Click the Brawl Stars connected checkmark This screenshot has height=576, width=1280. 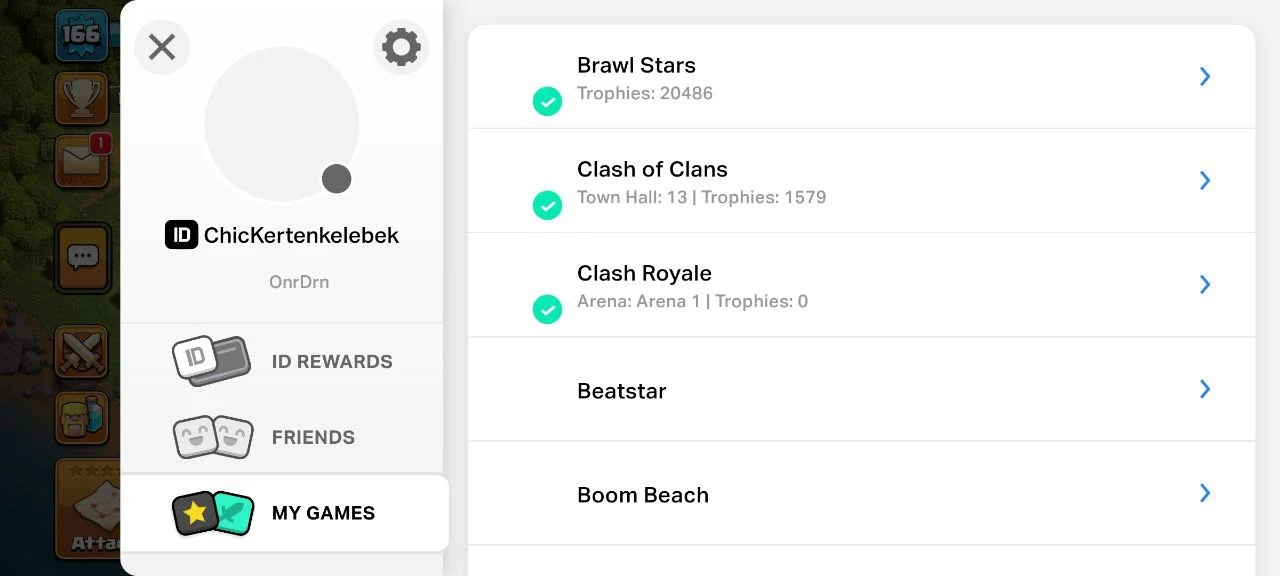point(547,101)
